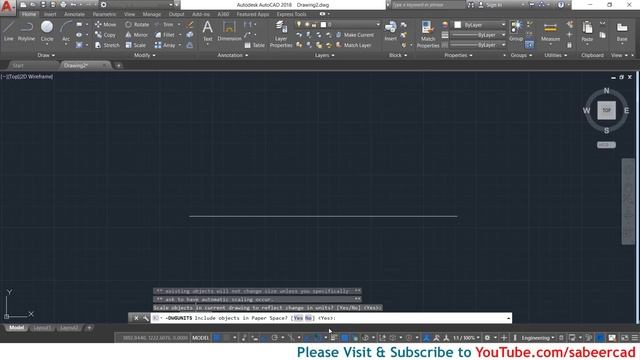This screenshot has width=640, height=360.
Task: Insert a Table
Action: (255, 45)
